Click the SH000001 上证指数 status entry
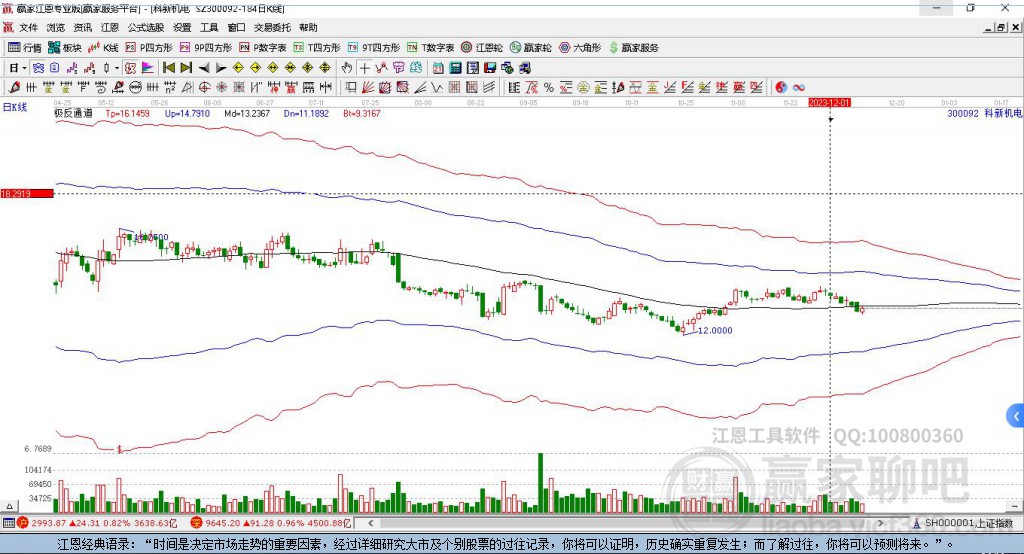Screen dimensions: 1024x554 968,523
